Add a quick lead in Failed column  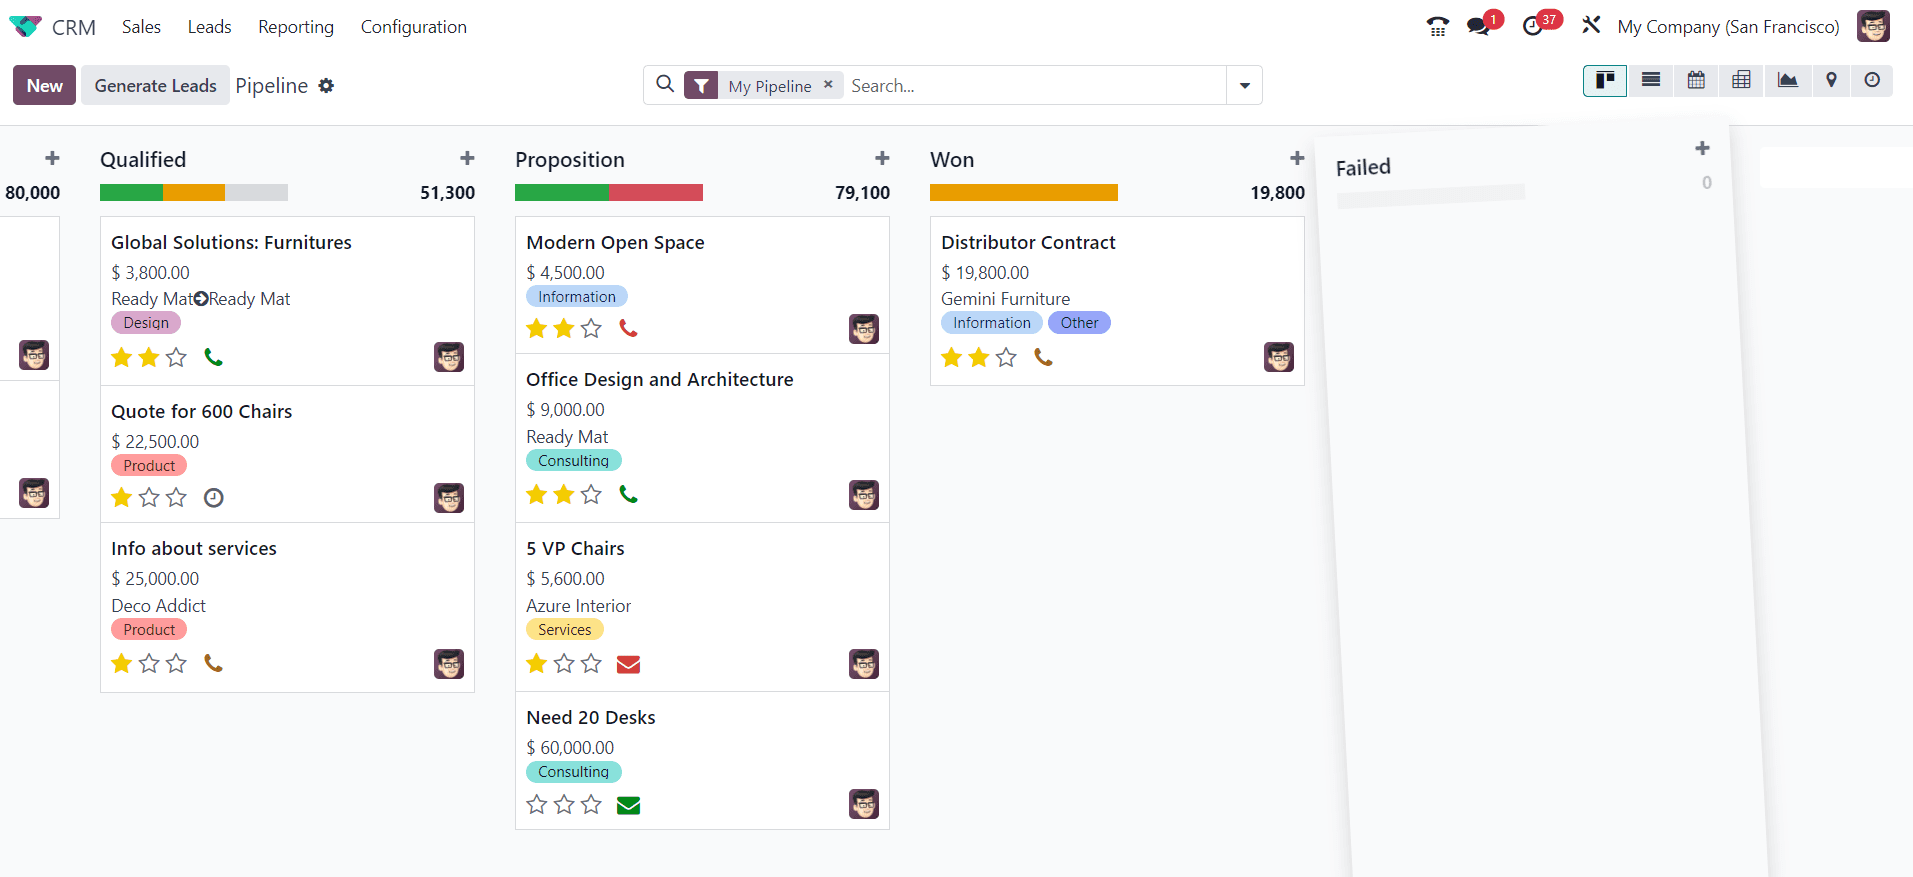(x=1702, y=148)
